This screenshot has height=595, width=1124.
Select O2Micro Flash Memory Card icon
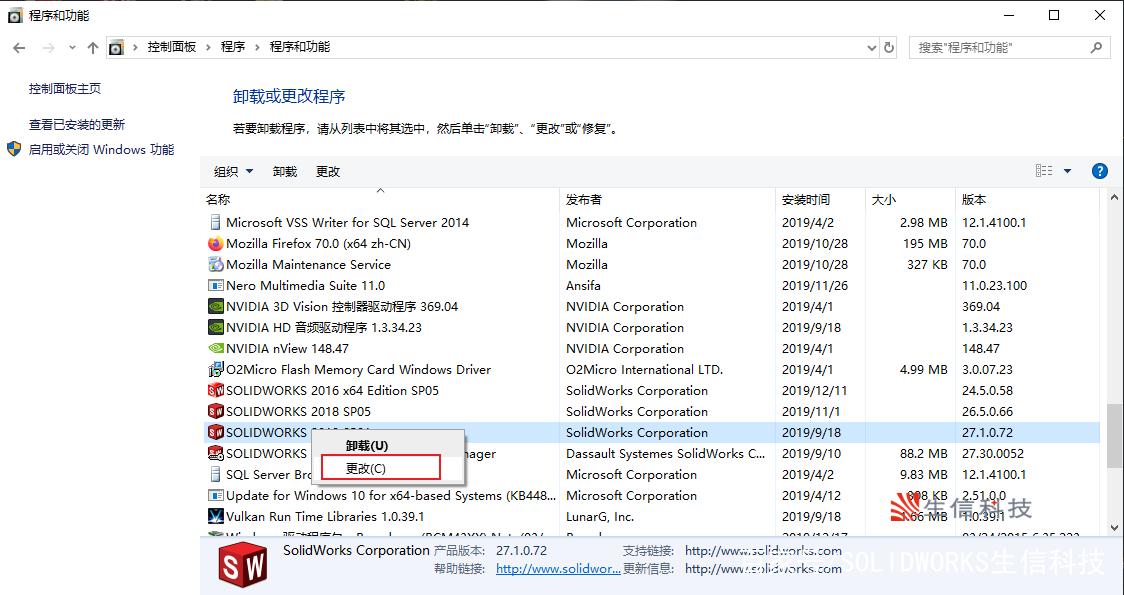tap(215, 370)
